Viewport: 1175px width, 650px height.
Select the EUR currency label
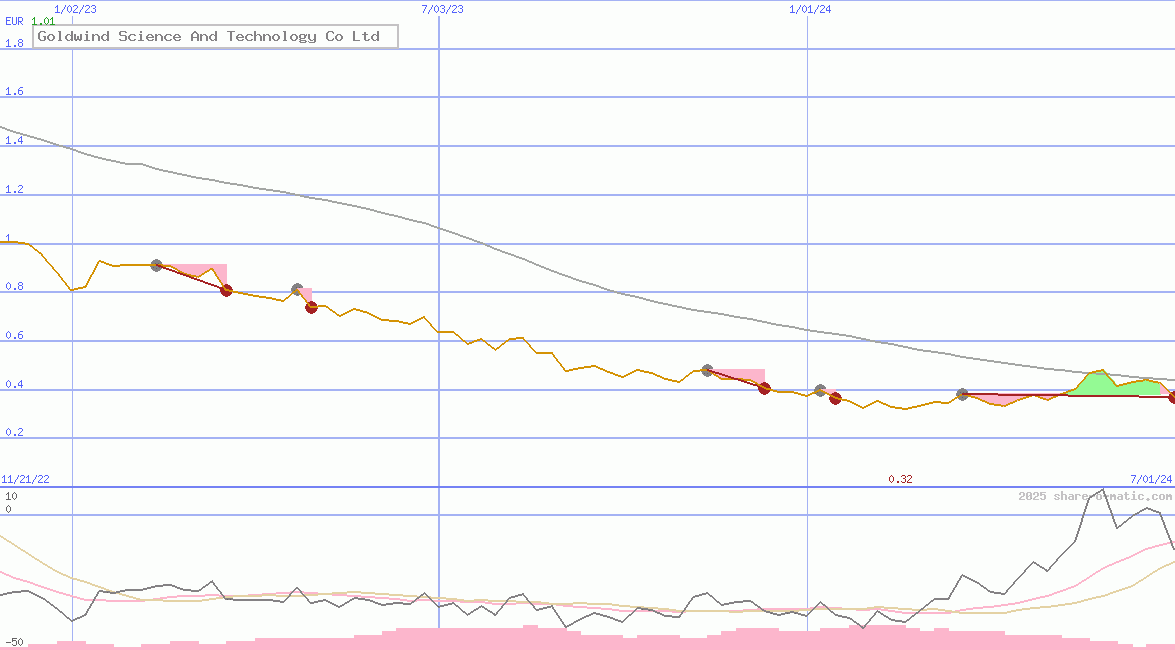(x=13, y=21)
